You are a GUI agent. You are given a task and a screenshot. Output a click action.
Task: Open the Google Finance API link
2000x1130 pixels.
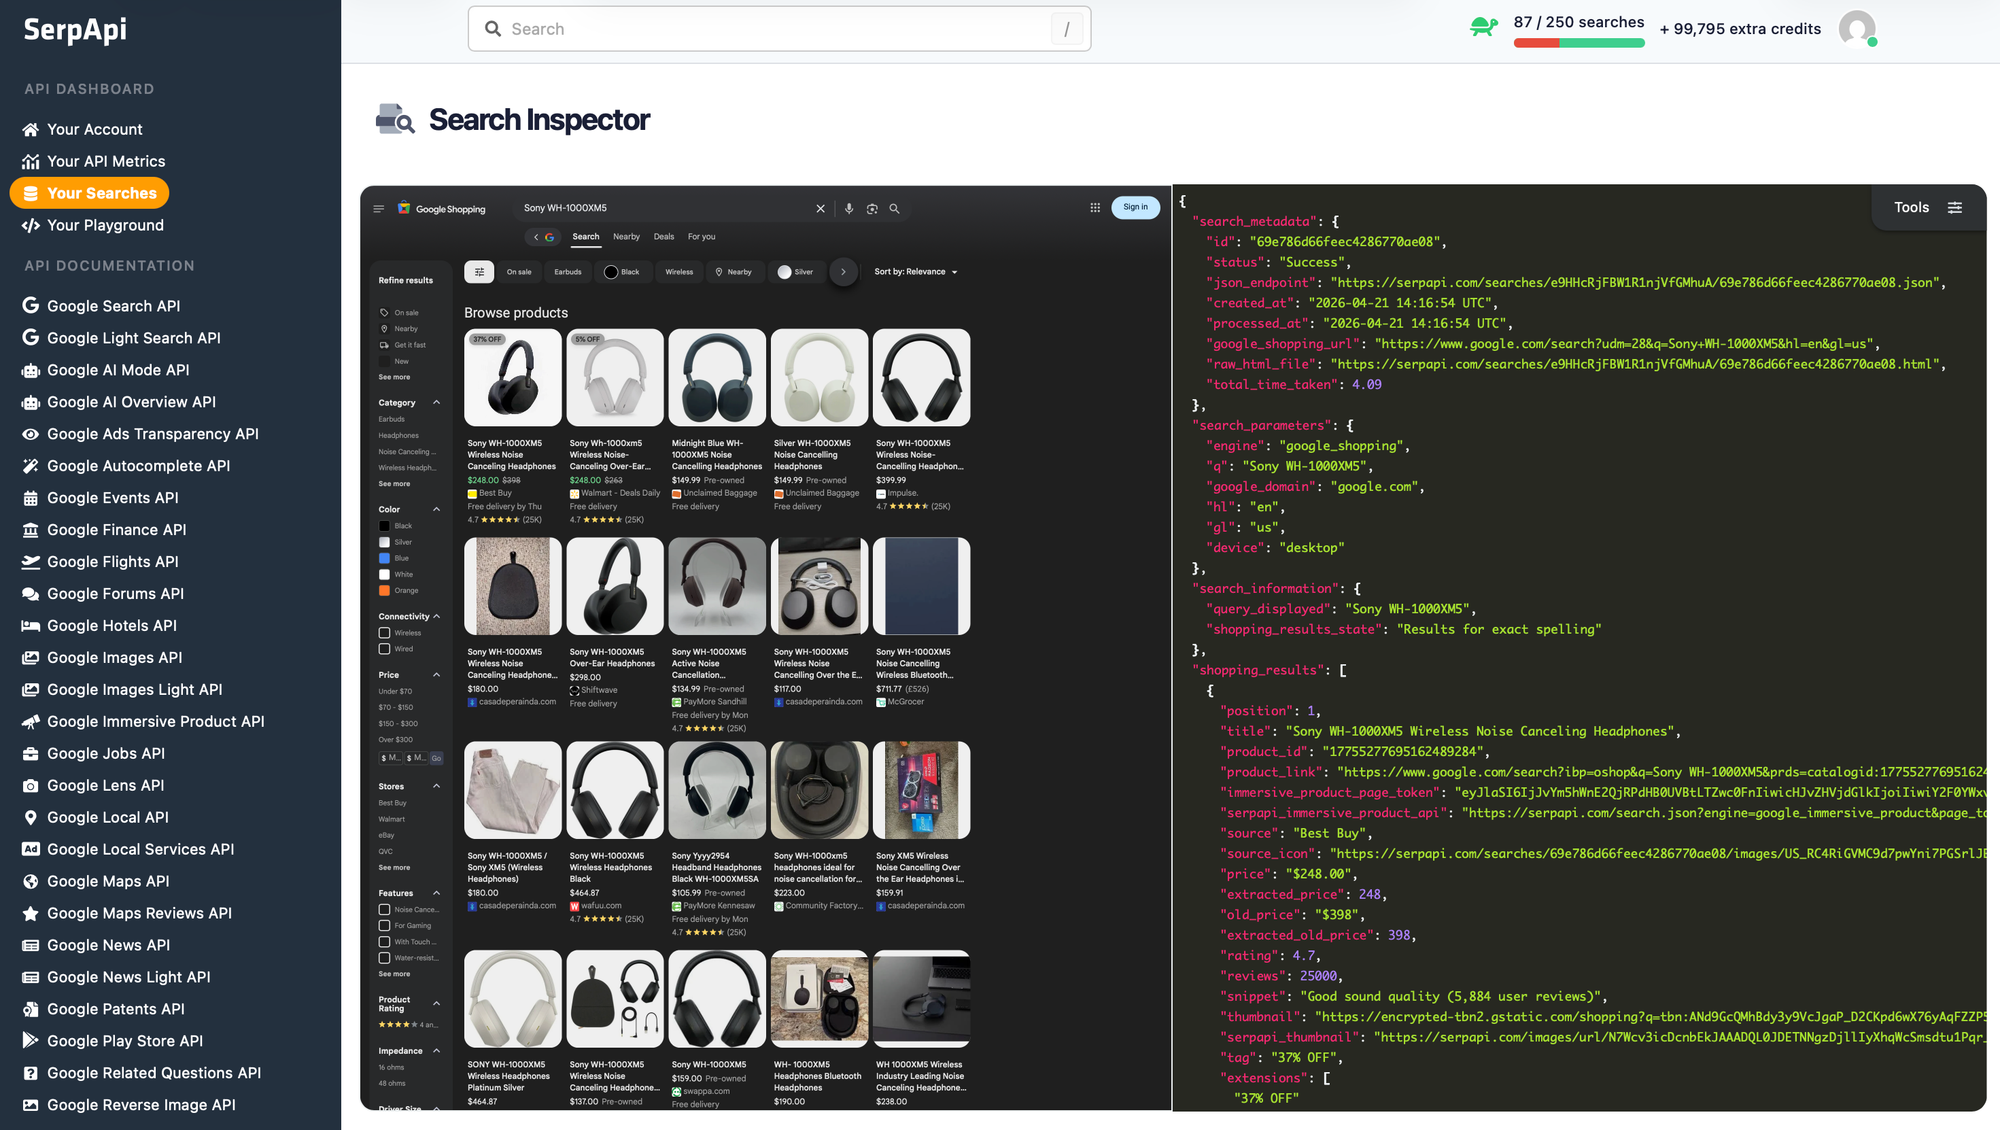click(x=116, y=530)
